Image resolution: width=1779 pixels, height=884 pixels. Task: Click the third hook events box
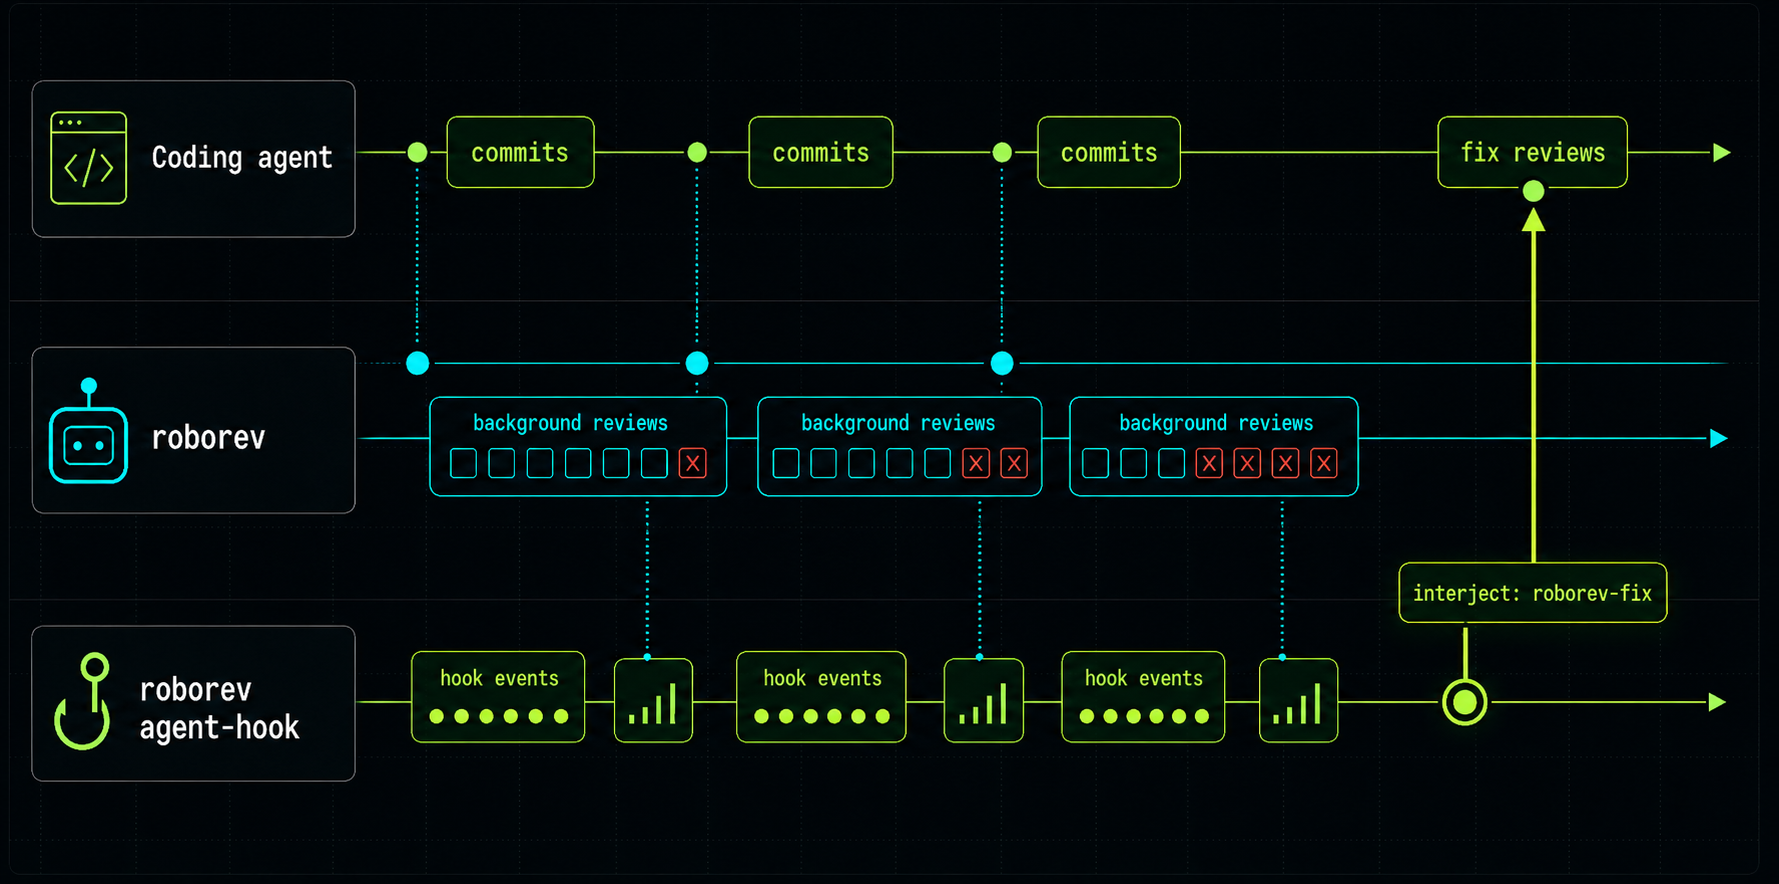click(x=1143, y=697)
